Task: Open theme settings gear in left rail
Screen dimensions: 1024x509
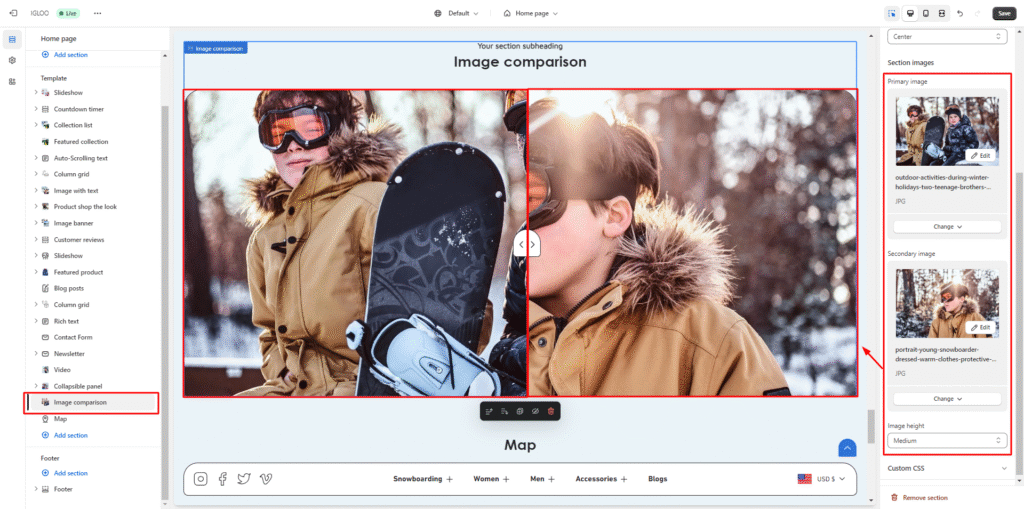Action: pos(12,60)
